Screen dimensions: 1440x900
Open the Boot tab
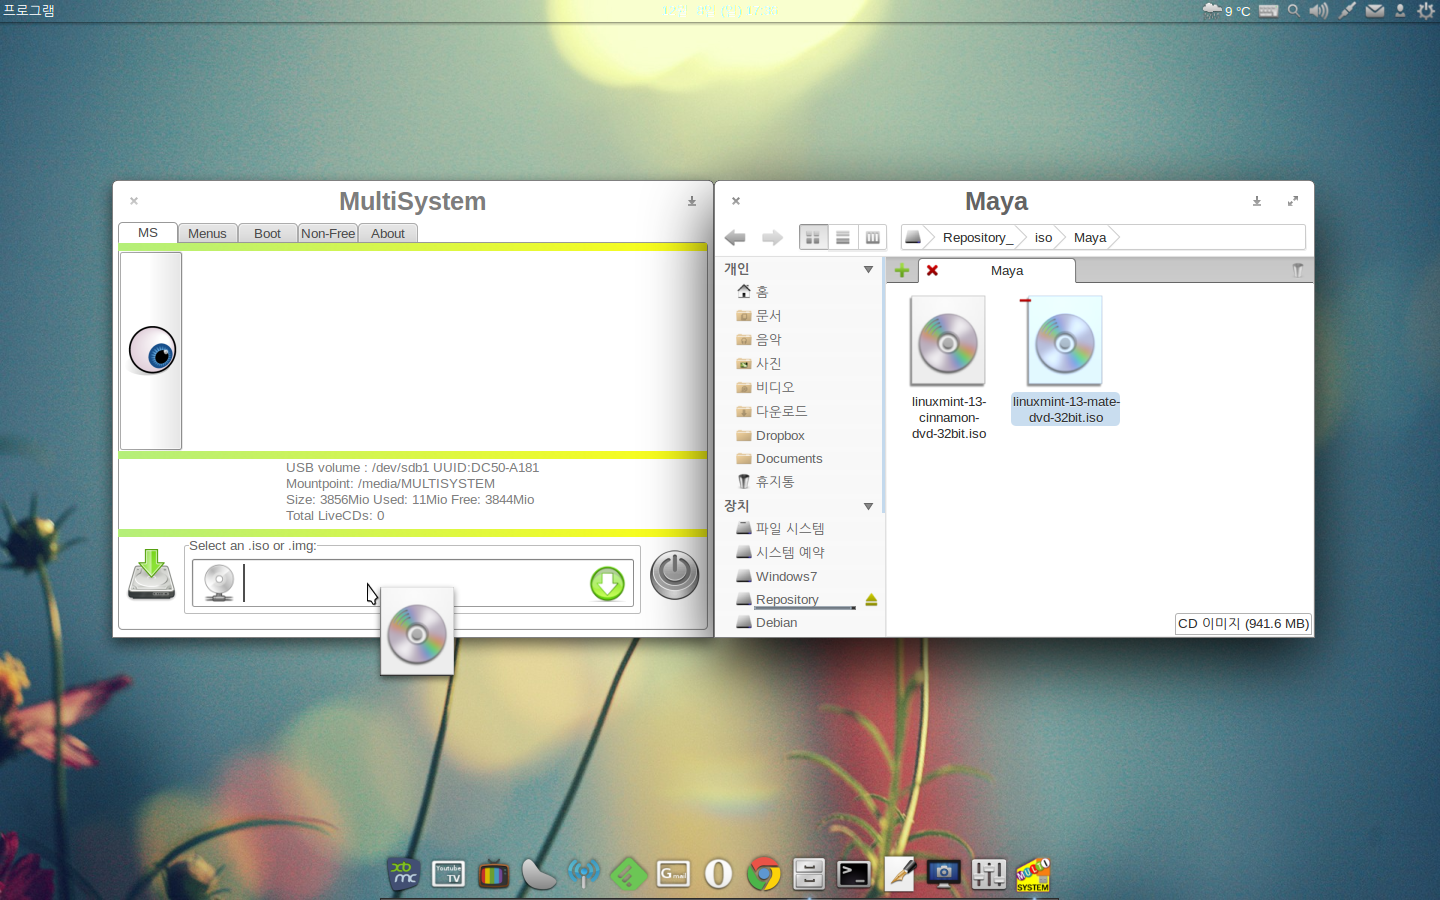[267, 233]
